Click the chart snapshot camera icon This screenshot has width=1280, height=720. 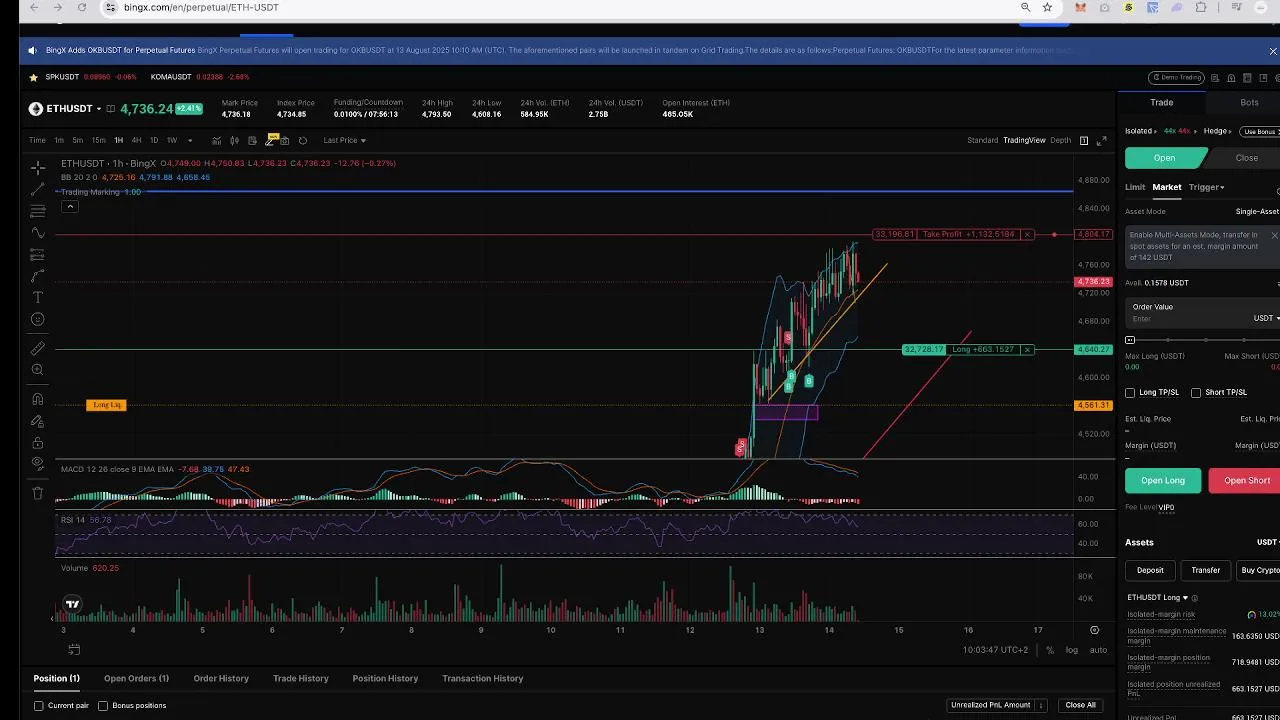pos(285,140)
